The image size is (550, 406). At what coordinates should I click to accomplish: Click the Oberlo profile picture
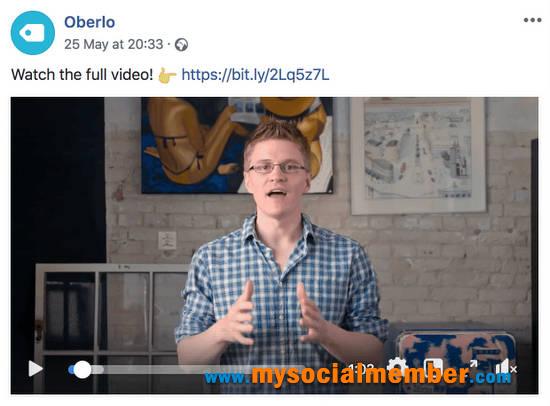point(33,33)
